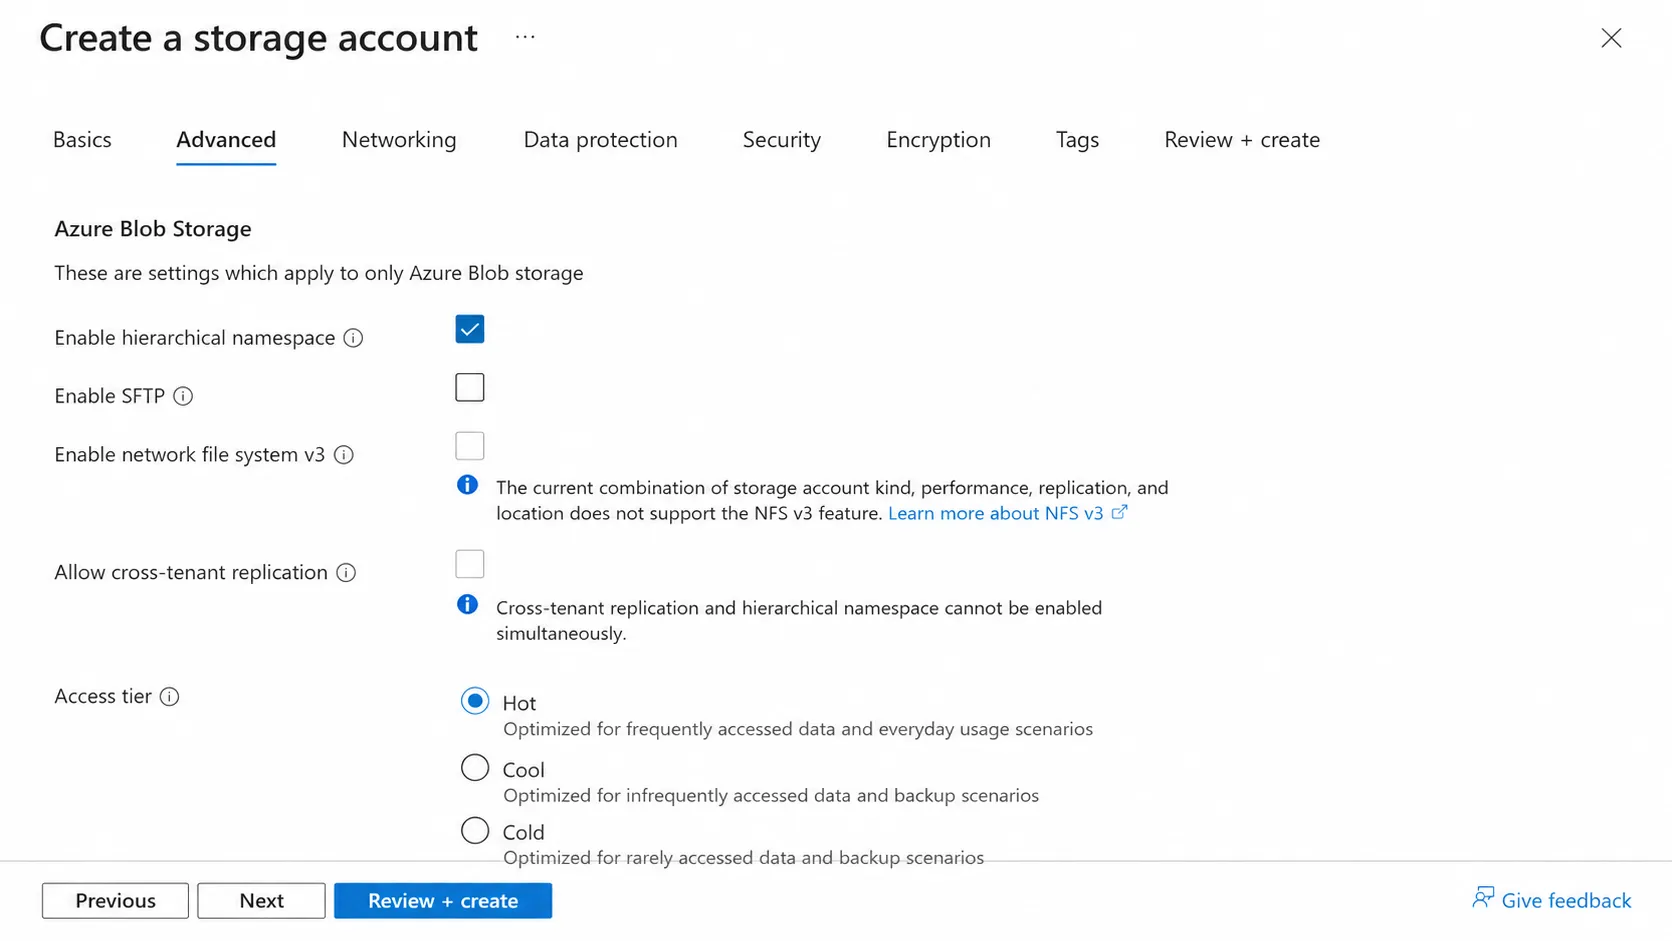Open the Tags tab
1672x941 pixels.
(x=1077, y=140)
